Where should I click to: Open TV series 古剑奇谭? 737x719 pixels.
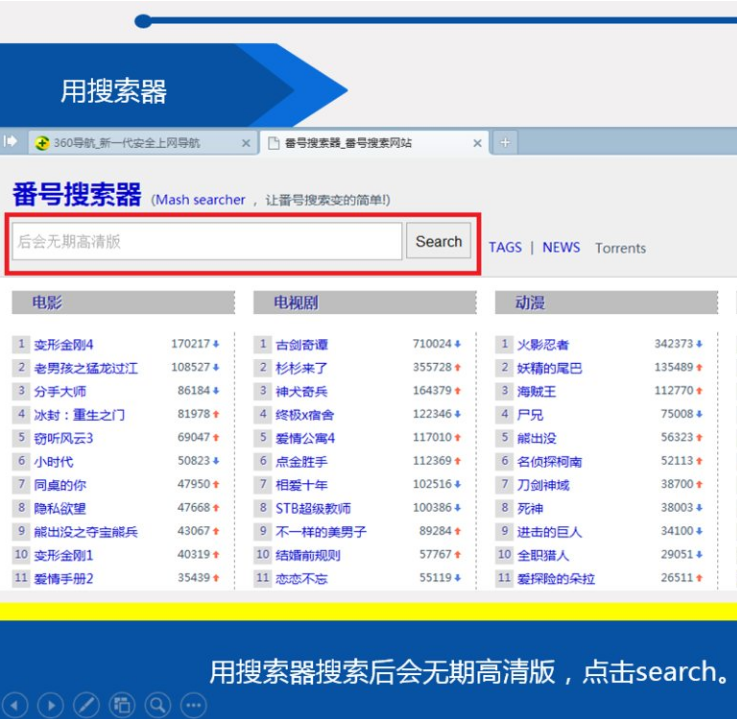click(x=302, y=345)
